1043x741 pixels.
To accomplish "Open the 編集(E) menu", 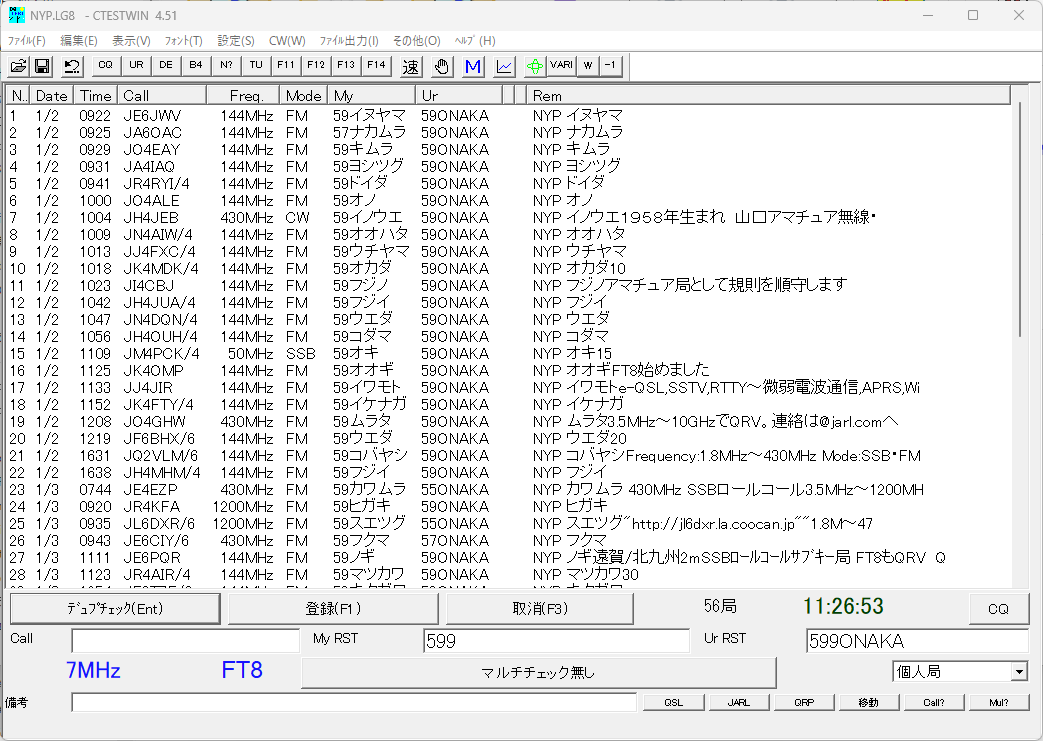I will click(78, 41).
